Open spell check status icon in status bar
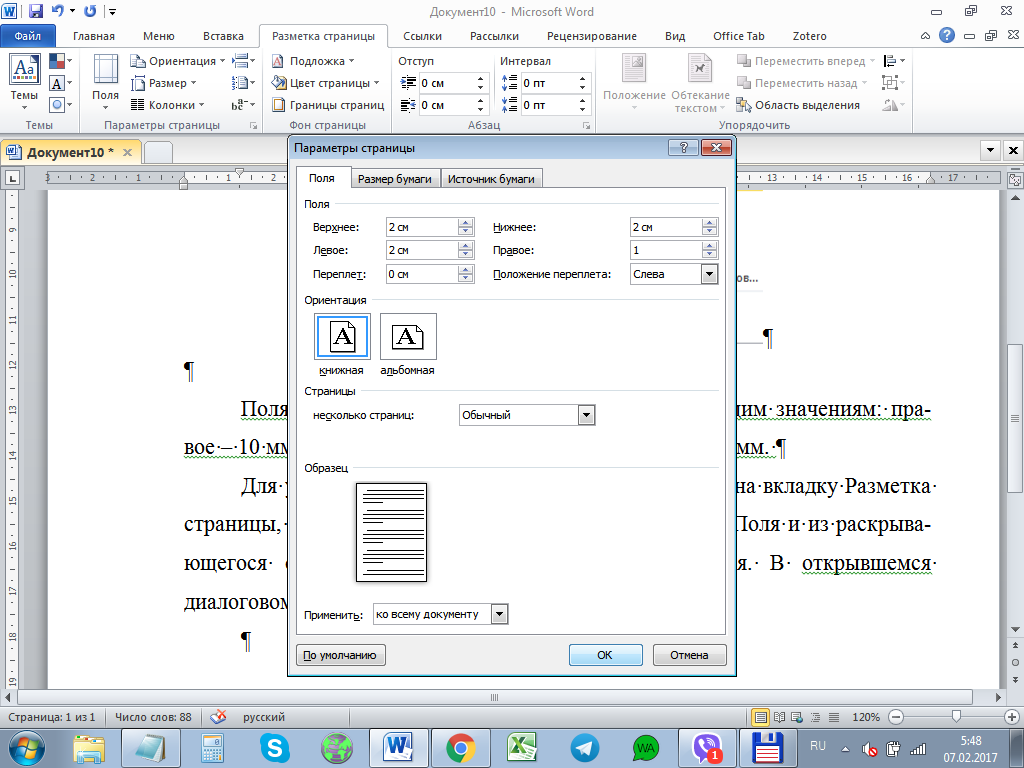This screenshot has width=1024, height=768. click(218, 716)
